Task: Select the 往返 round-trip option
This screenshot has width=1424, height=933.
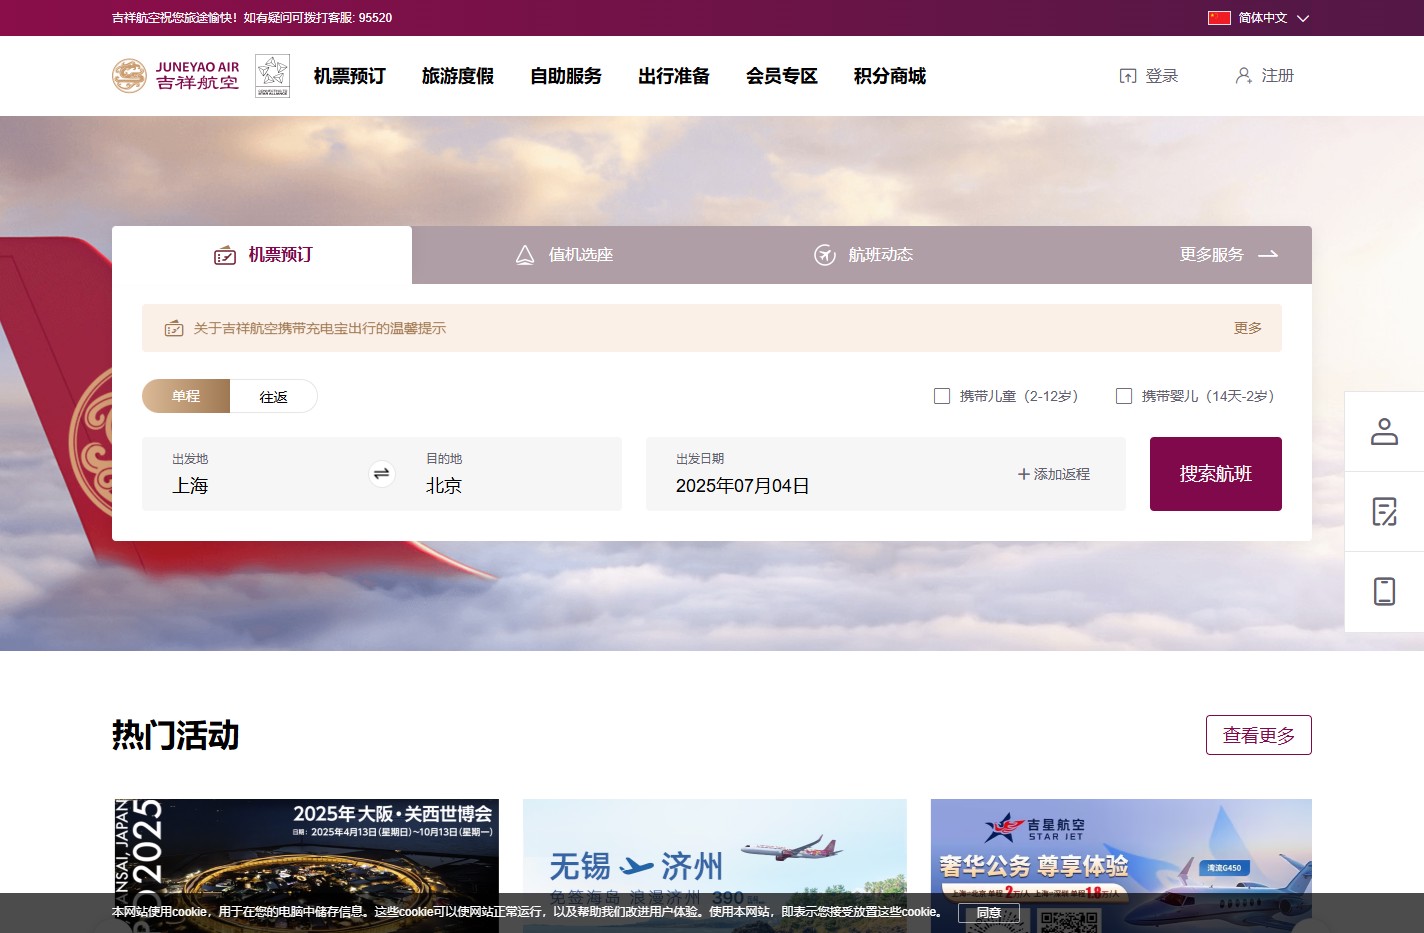Action: pos(274,396)
